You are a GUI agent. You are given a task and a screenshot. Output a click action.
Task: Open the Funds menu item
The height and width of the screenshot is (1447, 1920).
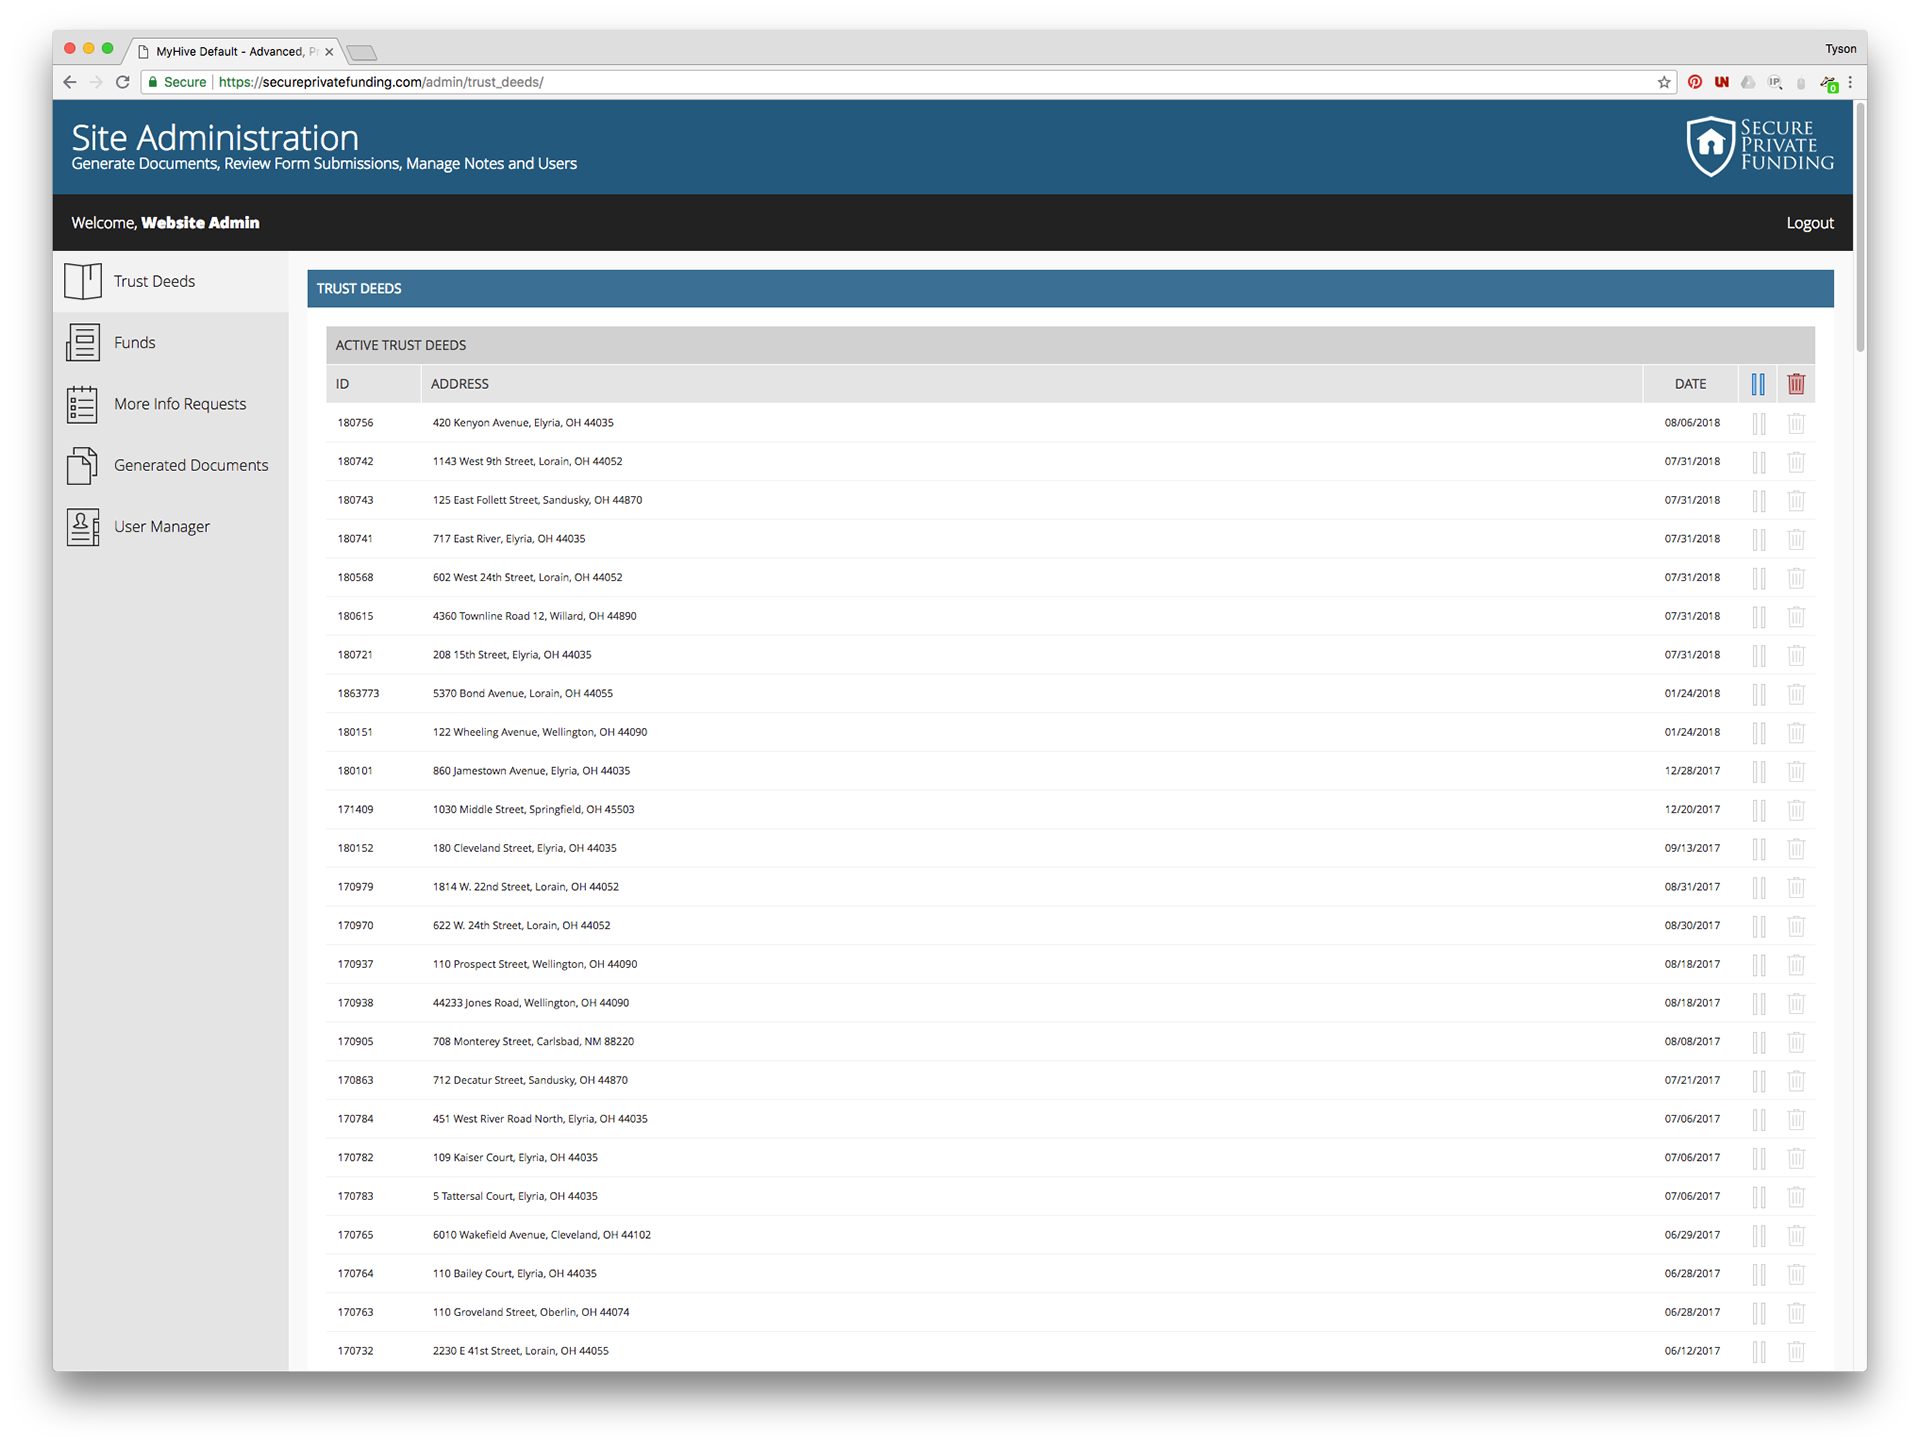[135, 342]
